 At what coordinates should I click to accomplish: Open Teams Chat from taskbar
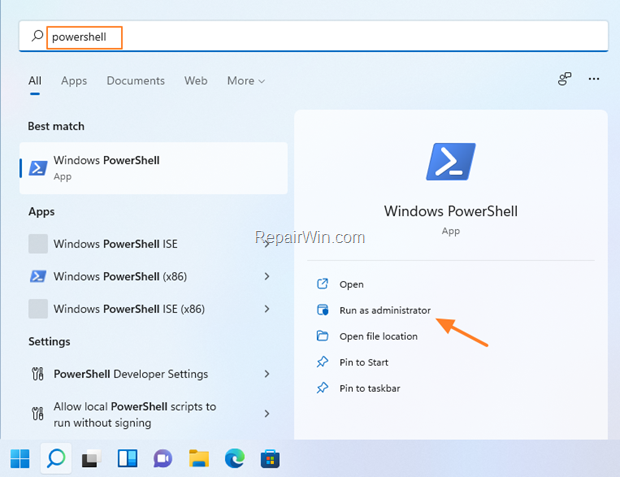pos(163,459)
